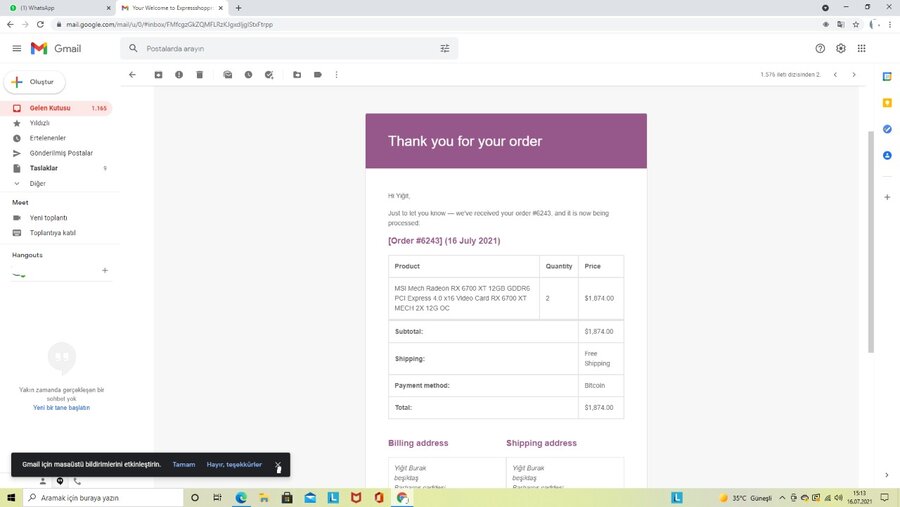Screen dimensions: 900x507
Task: Click the Gmail logo
Action: [56, 49]
